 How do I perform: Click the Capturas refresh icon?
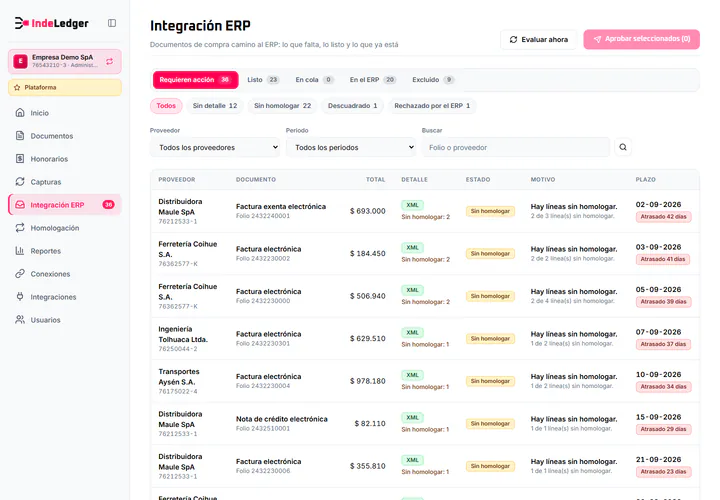20,181
